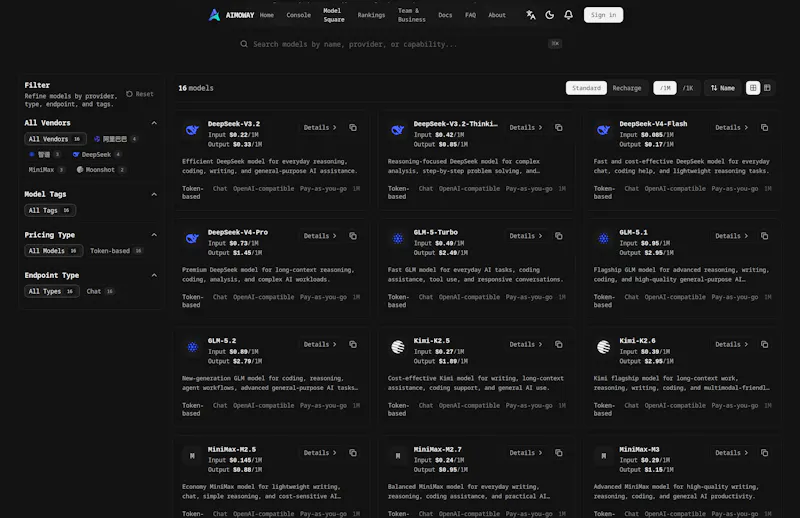Open About page link

[497, 15]
